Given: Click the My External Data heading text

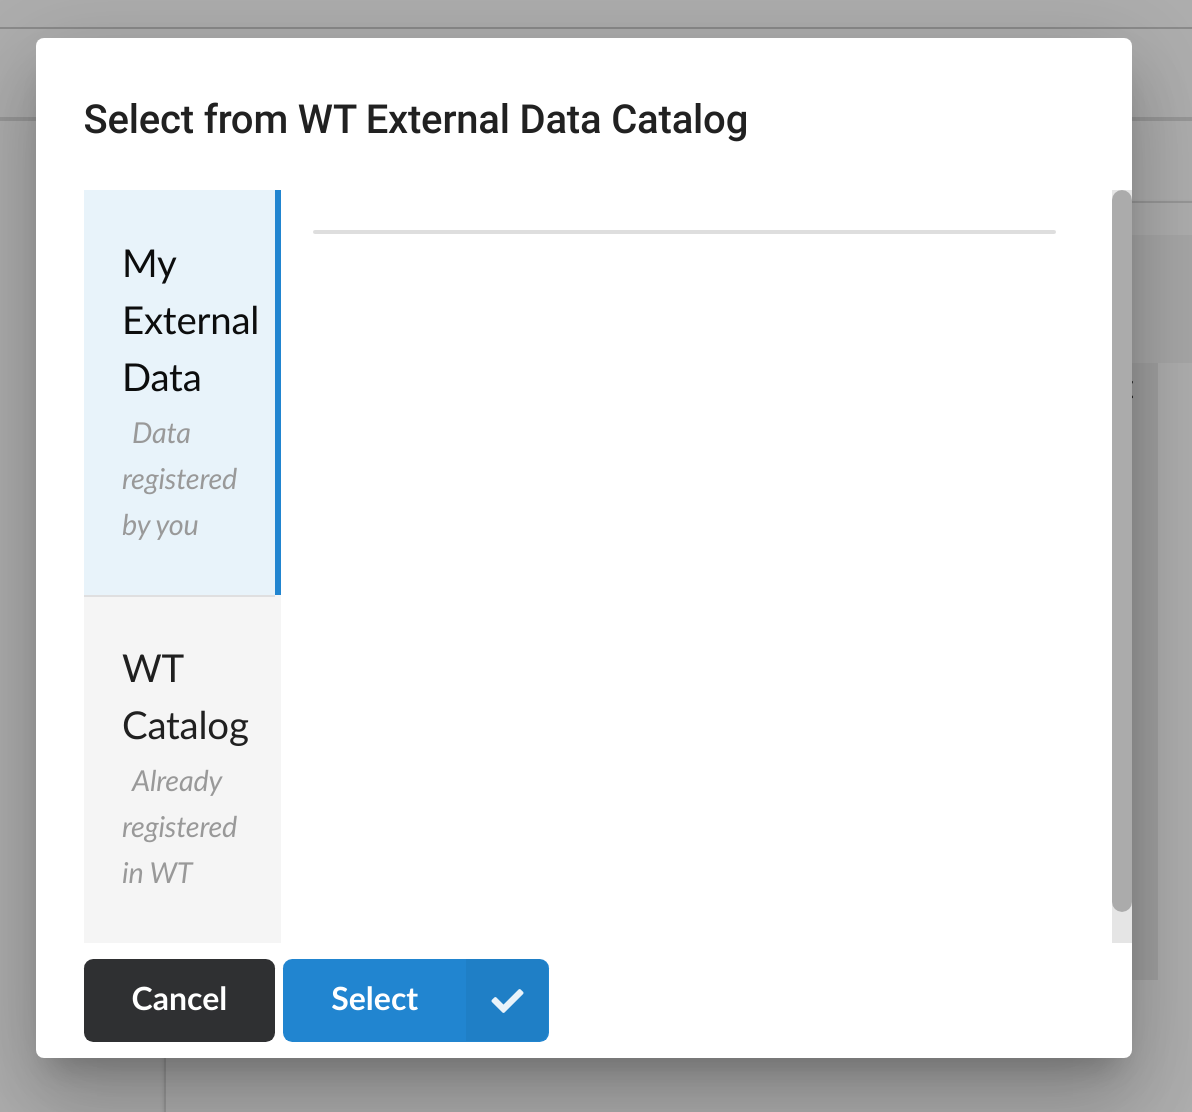Looking at the screenshot, I should 190,320.
